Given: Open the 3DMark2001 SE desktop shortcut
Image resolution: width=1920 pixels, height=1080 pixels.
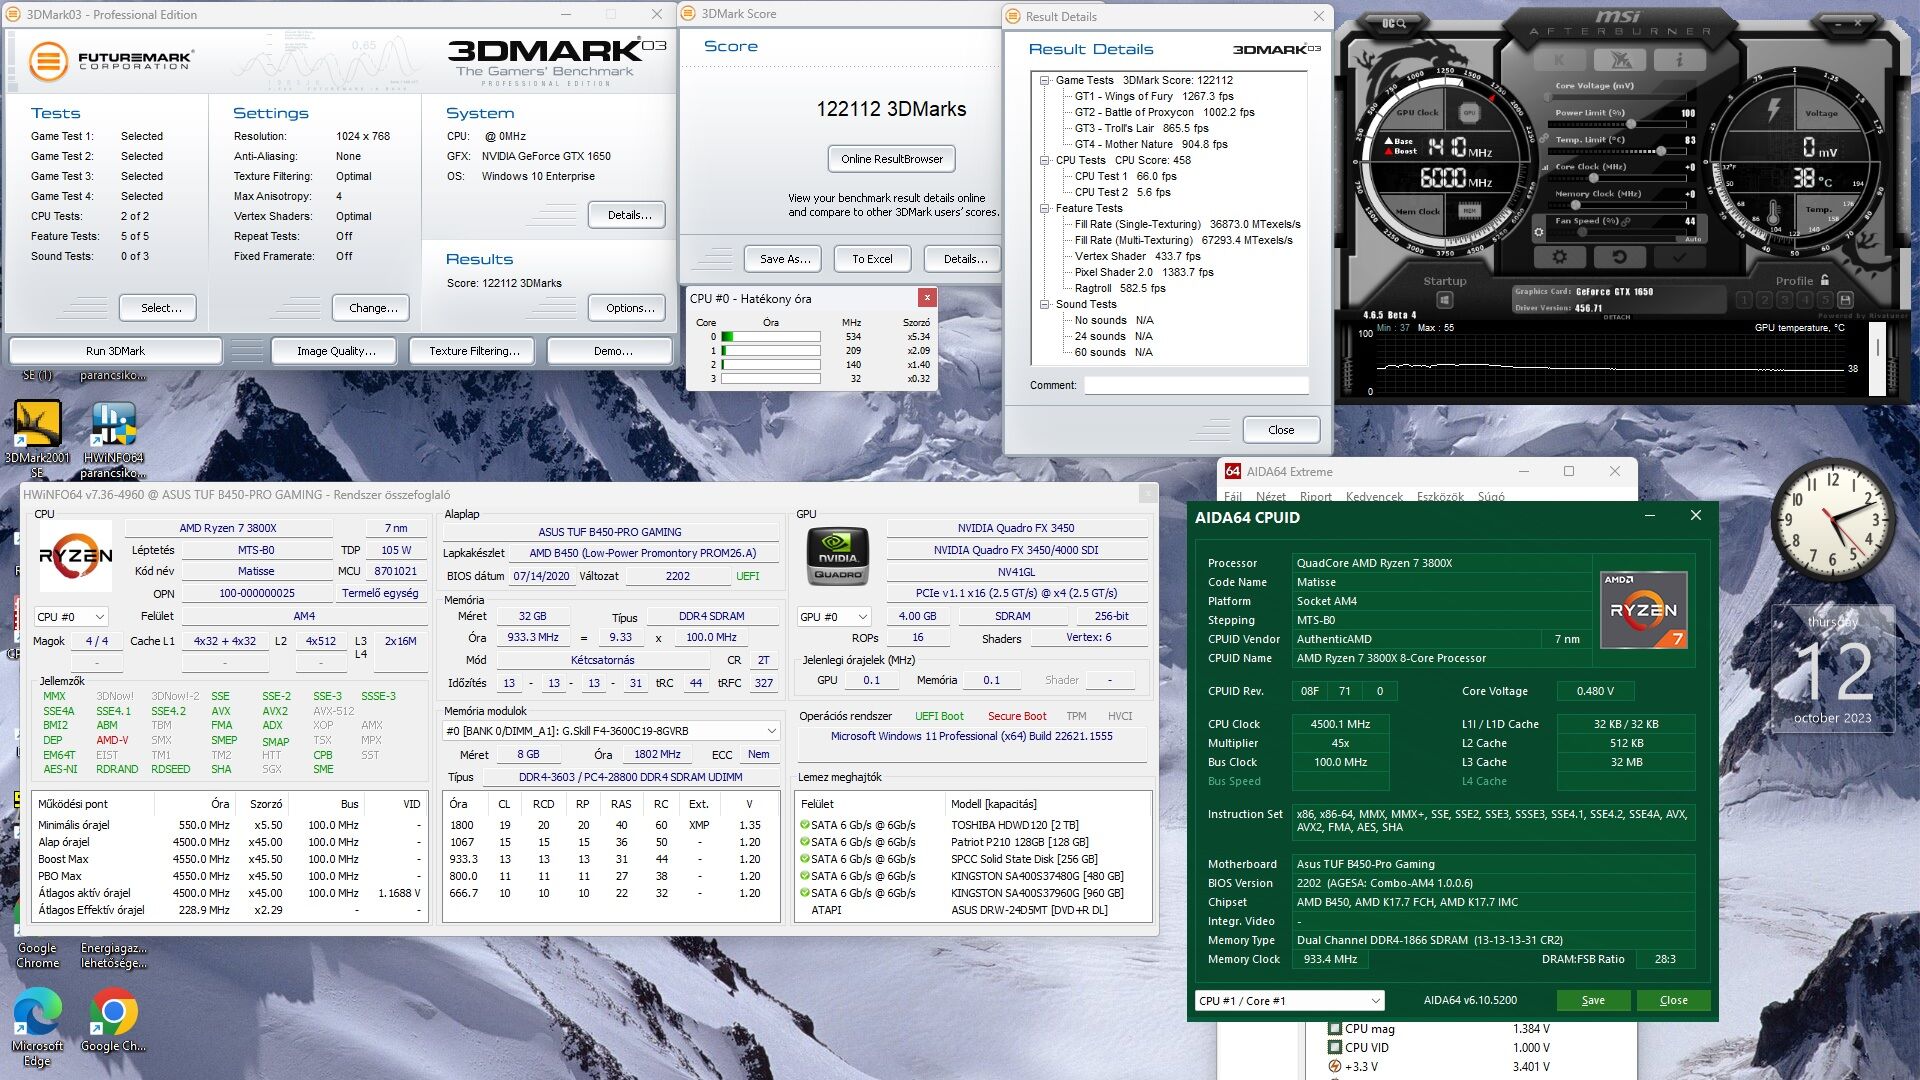Looking at the screenshot, I should click(x=37, y=438).
